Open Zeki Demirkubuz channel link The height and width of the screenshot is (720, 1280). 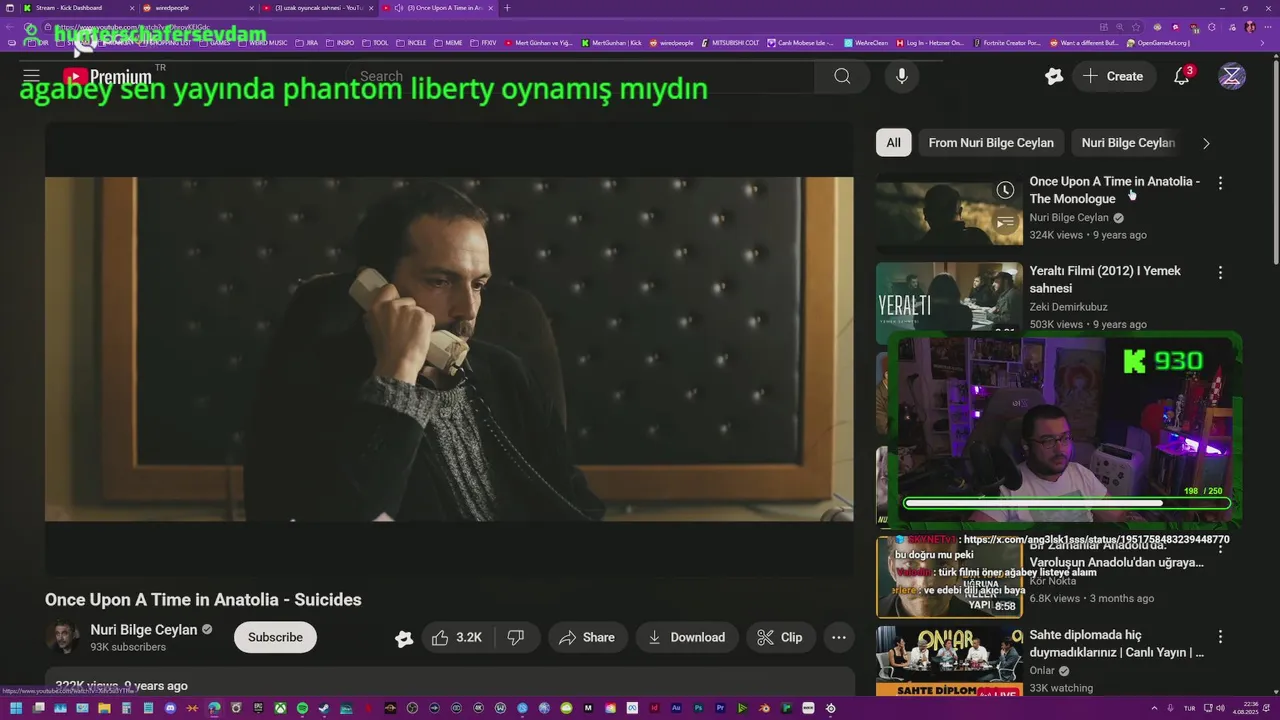(1068, 307)
